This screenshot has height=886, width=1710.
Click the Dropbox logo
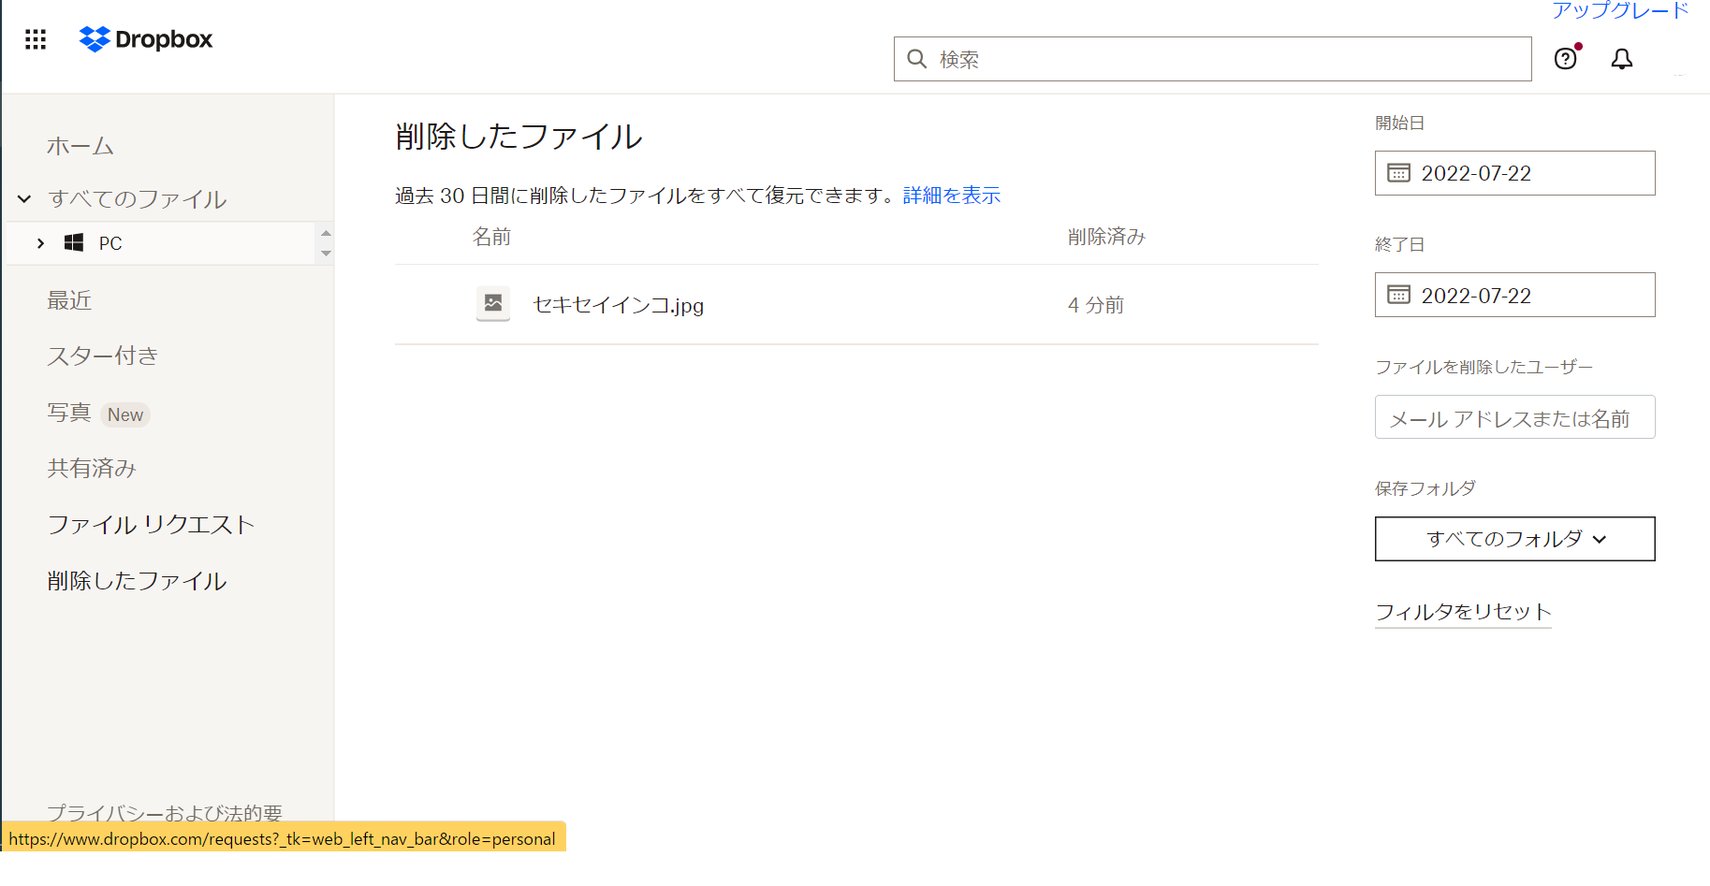tap(146, 39)
